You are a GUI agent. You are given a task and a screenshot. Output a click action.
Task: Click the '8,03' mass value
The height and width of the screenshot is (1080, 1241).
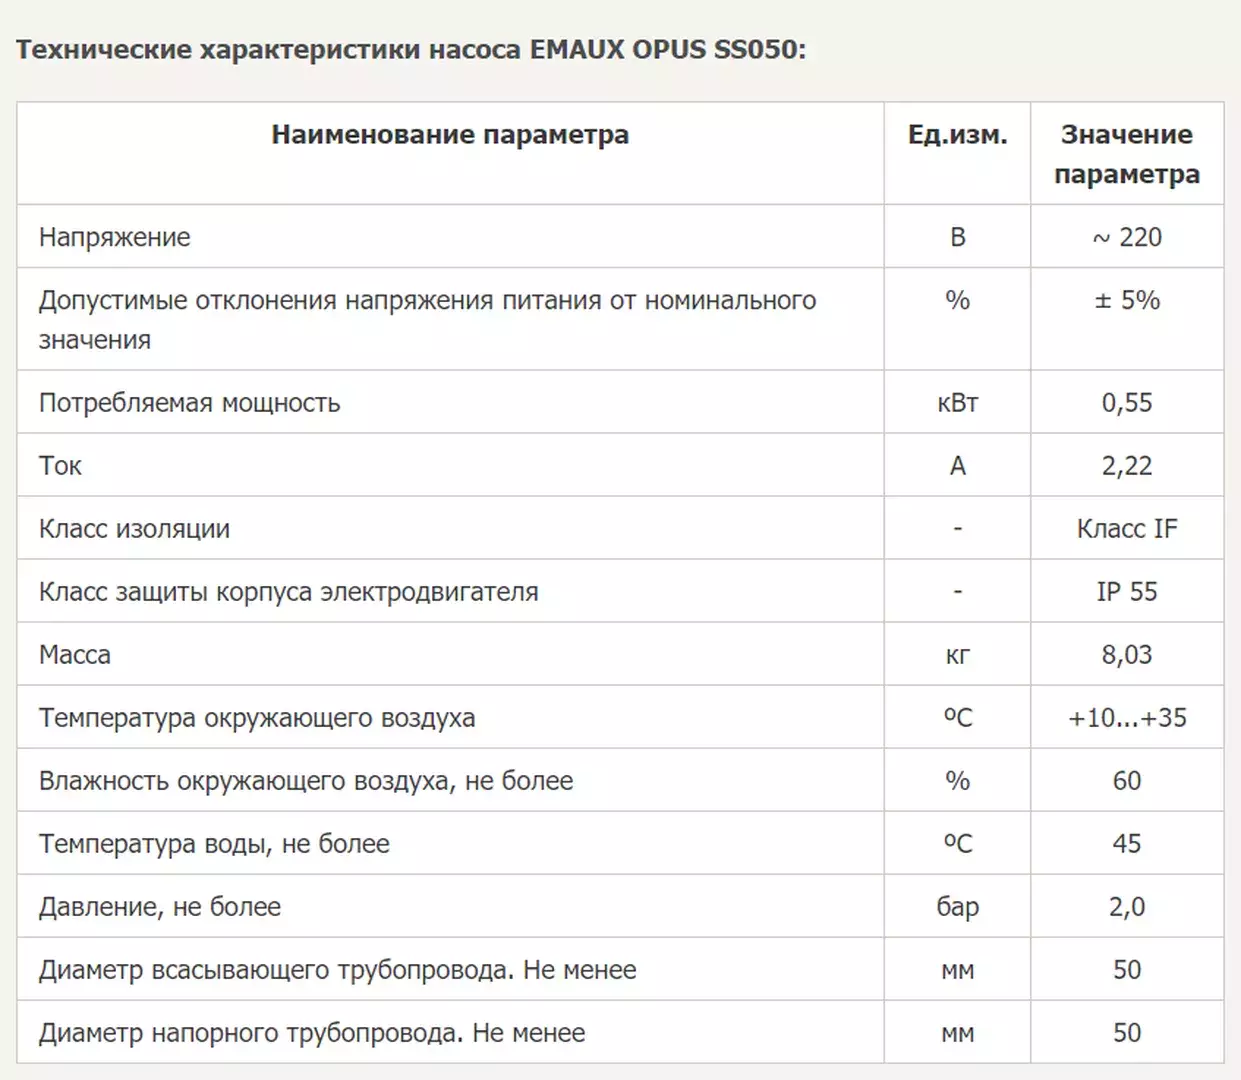point(1127,655)
